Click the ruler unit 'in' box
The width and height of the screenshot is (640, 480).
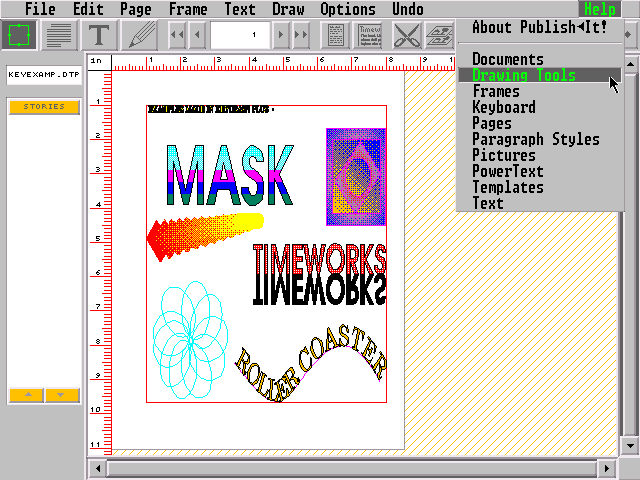coord(99,61)
